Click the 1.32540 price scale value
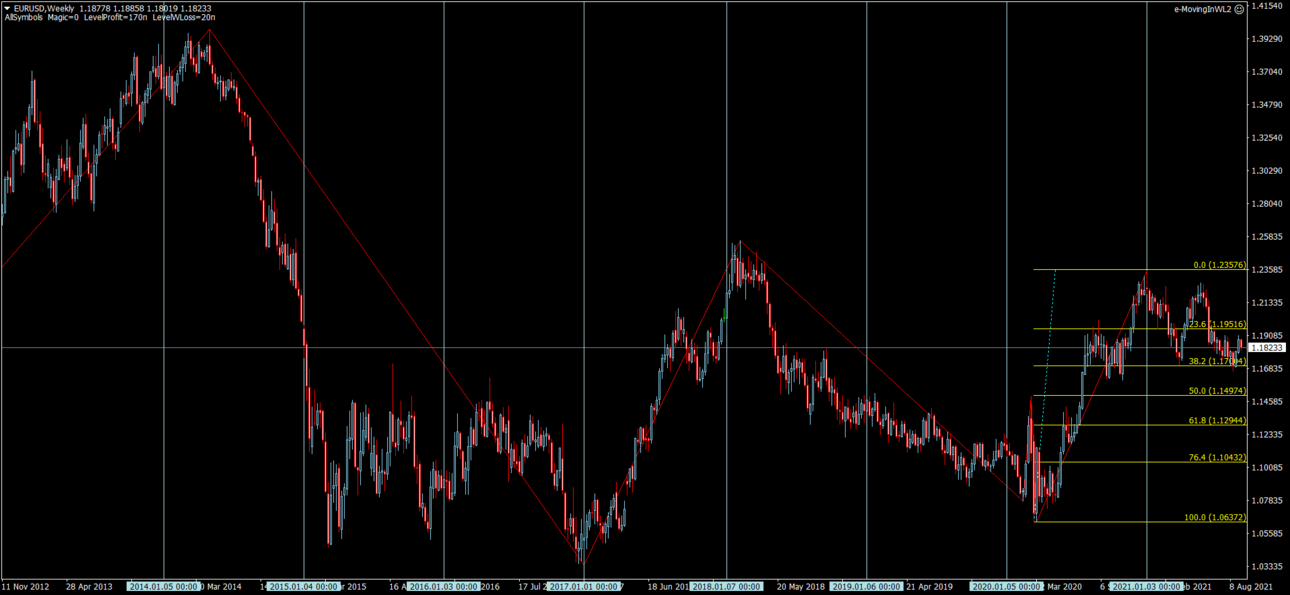Viewport: 1290px width, 595px height. 1267,138
